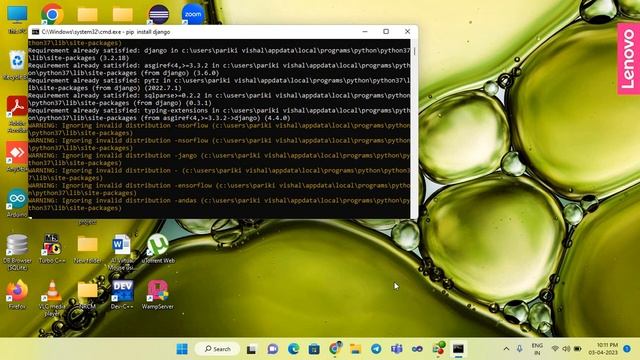
Task: Open the cmd.exe title bar system icon
Action: (x=36, y=32)
